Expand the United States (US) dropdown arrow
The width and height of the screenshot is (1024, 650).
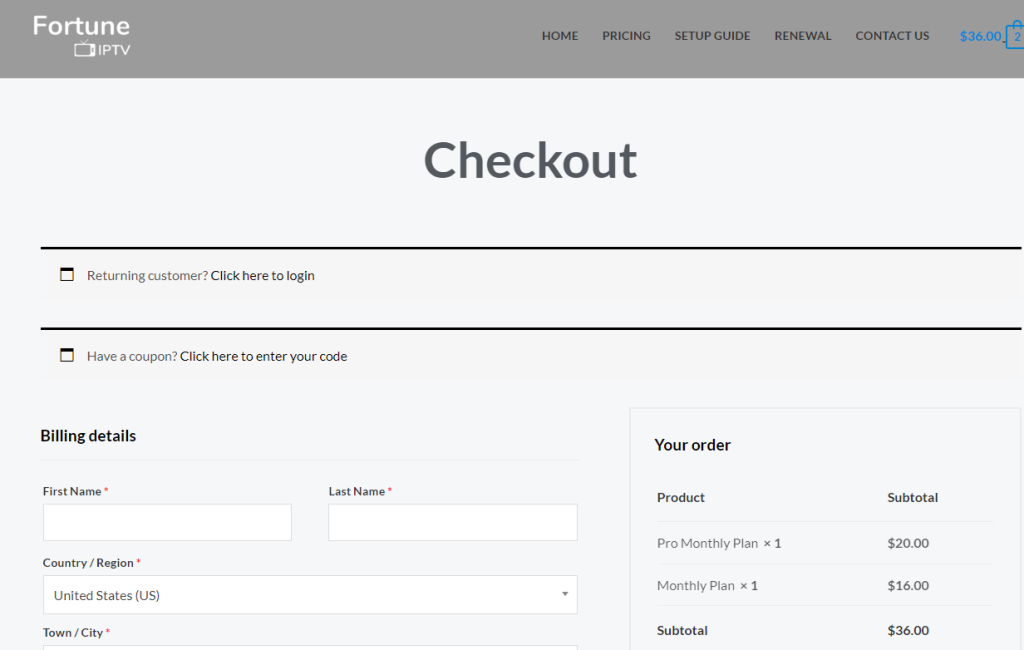pyautogui.click(x=565, y=594)
